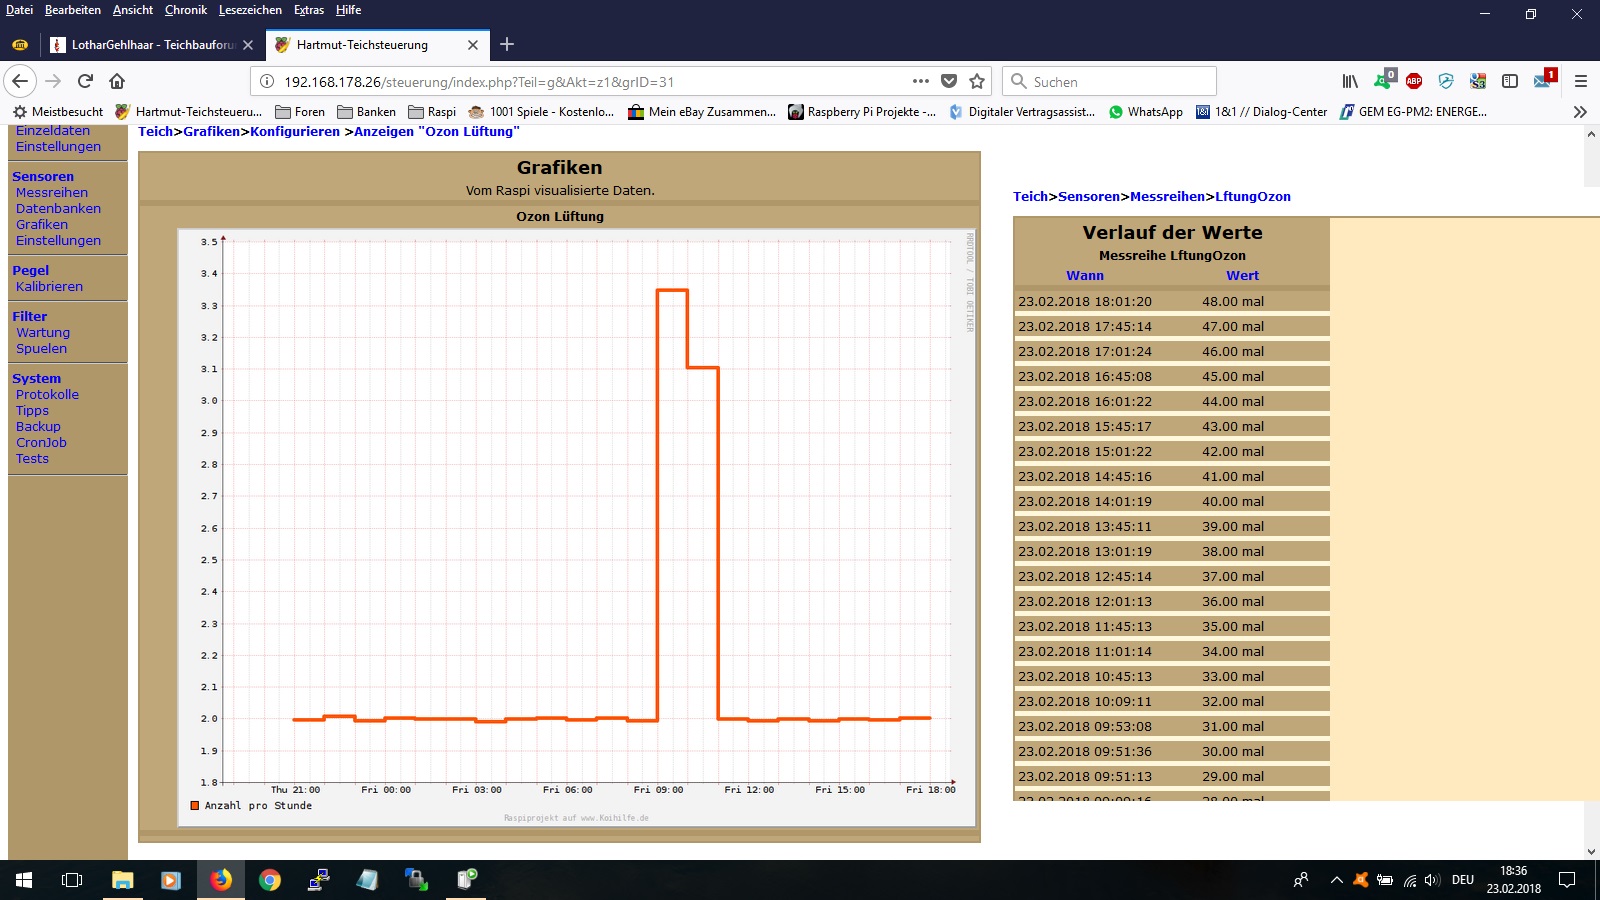Expand the hidden system tray icons
The image size is (1600, 900).
[1336, 880]
